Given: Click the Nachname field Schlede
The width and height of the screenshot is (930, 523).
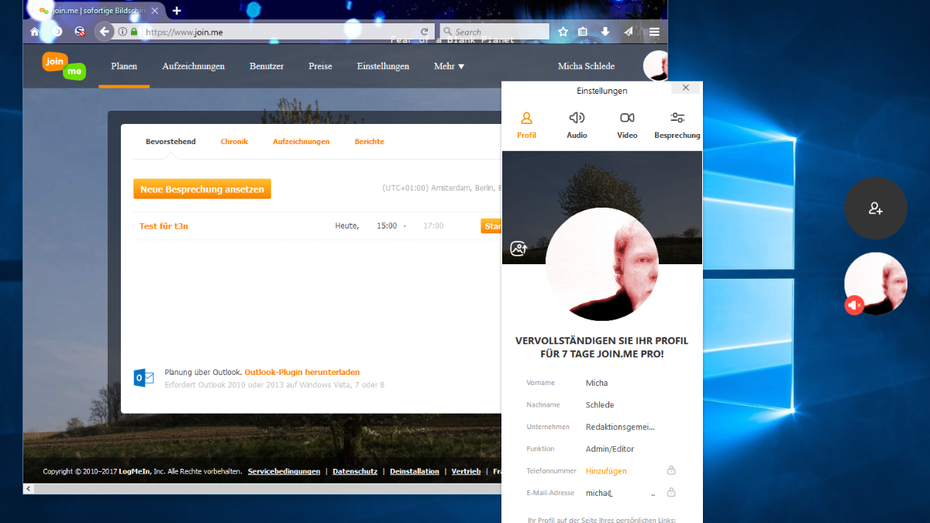Looking at the screenshot, I should coord(600,405).
